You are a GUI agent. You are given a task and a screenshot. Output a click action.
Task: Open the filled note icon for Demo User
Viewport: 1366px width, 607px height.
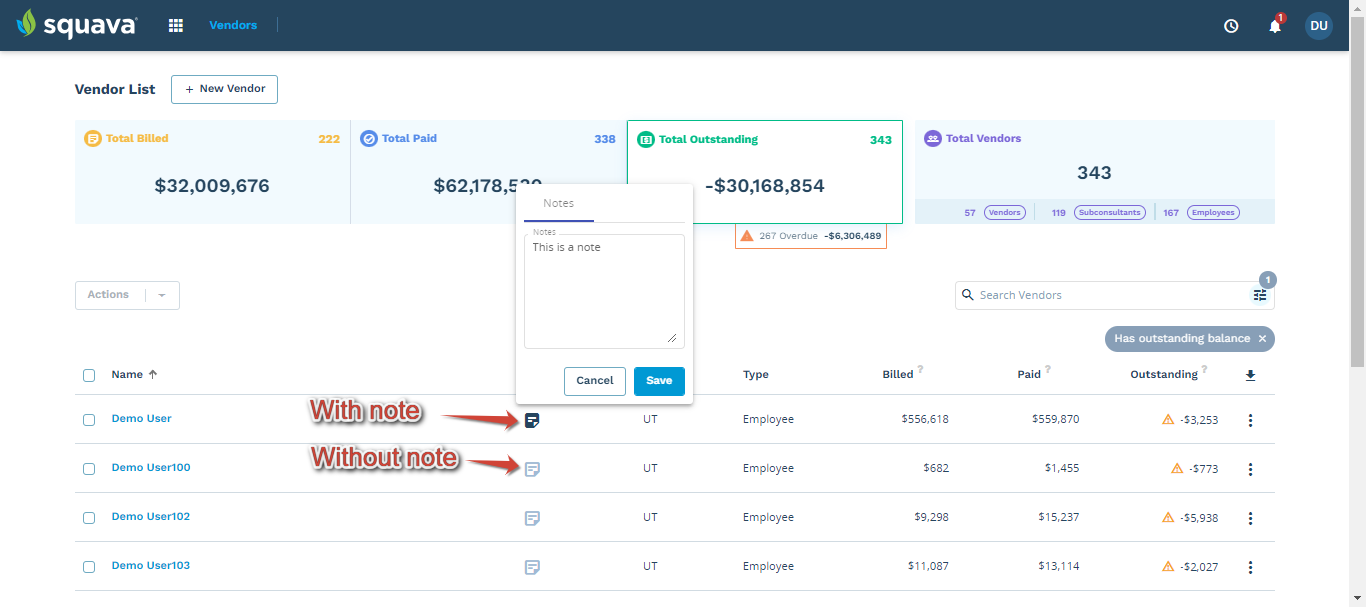coord(533,420)
